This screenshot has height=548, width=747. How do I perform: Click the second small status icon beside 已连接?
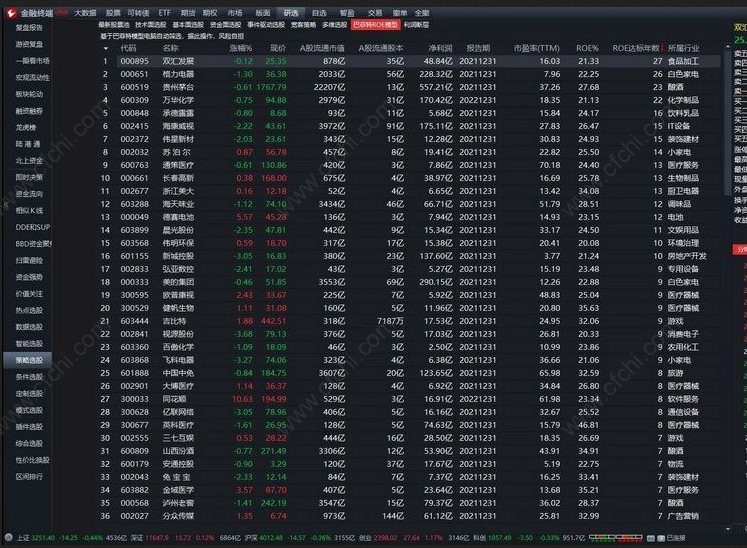tap(661, 538)
